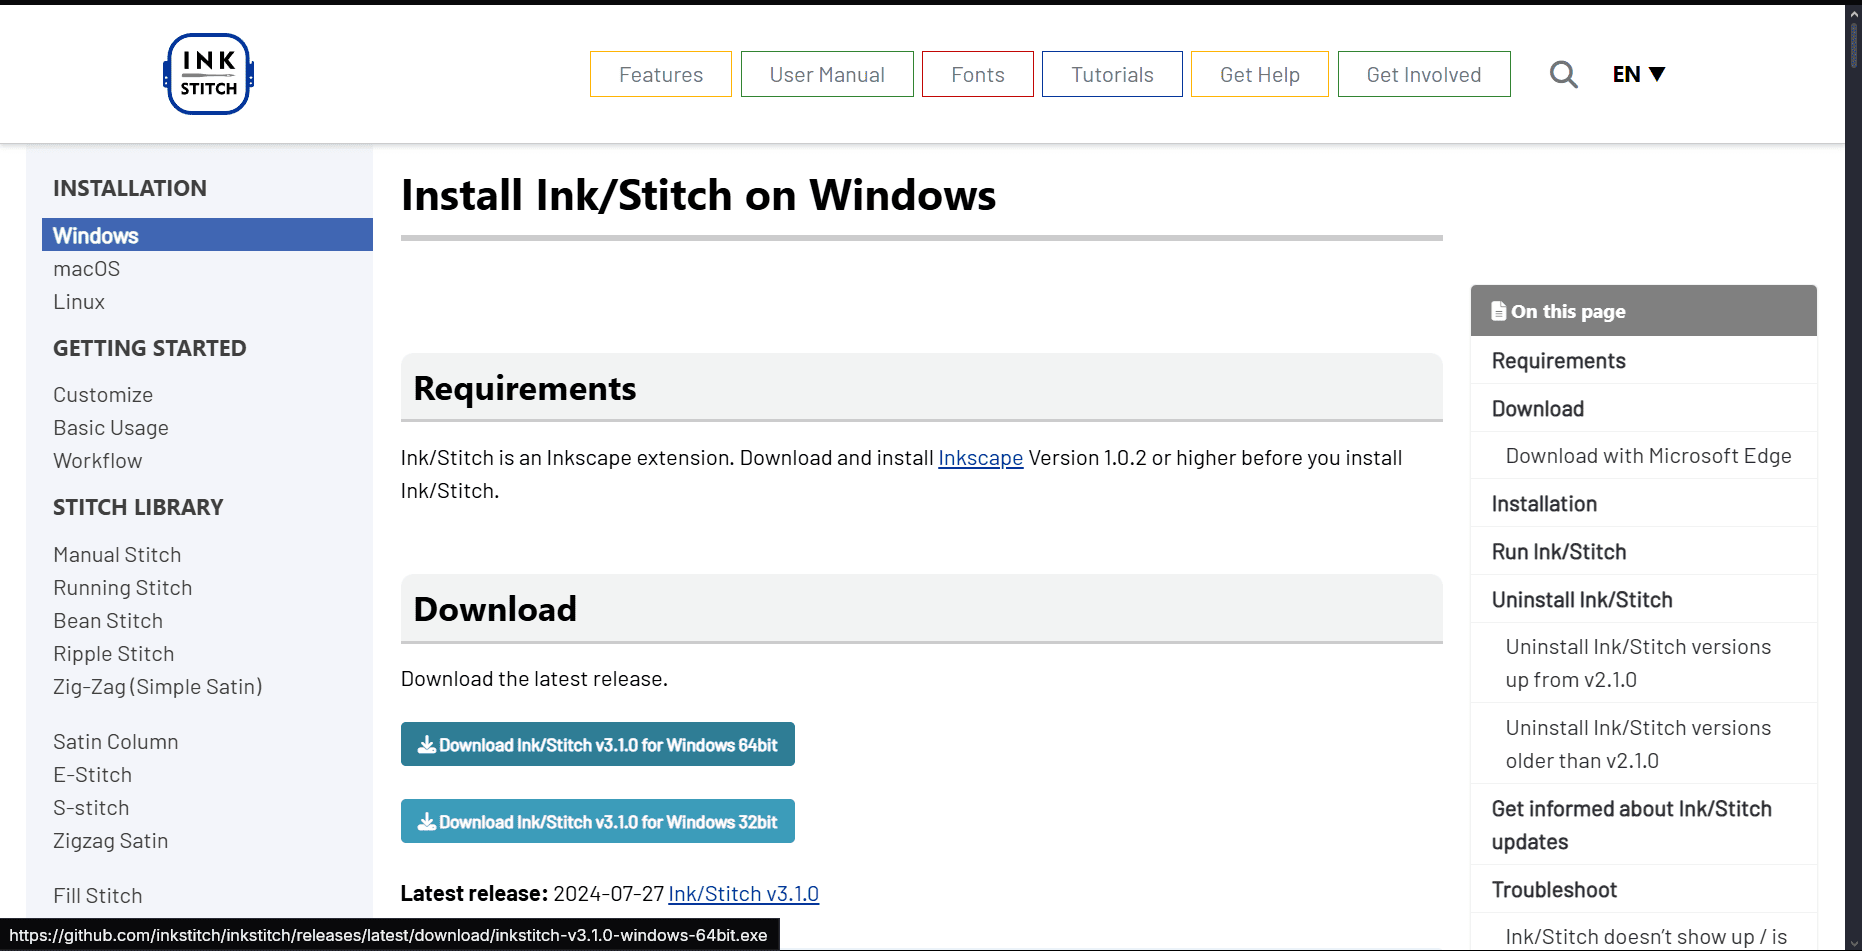The image size is (1862, 951).
Task: Open the Workflow page
Action: [x=98, y=461]
